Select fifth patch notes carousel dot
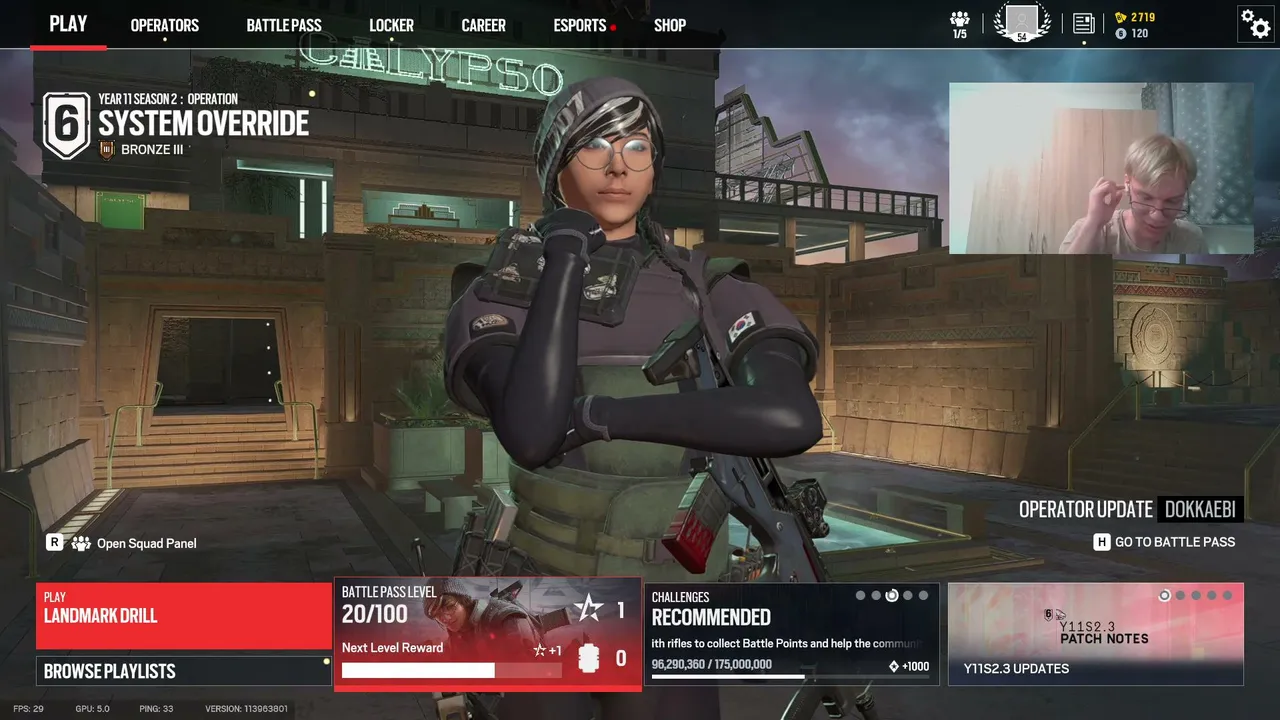The width and height of the screenshot is (1280, 720). (1227, 596)
